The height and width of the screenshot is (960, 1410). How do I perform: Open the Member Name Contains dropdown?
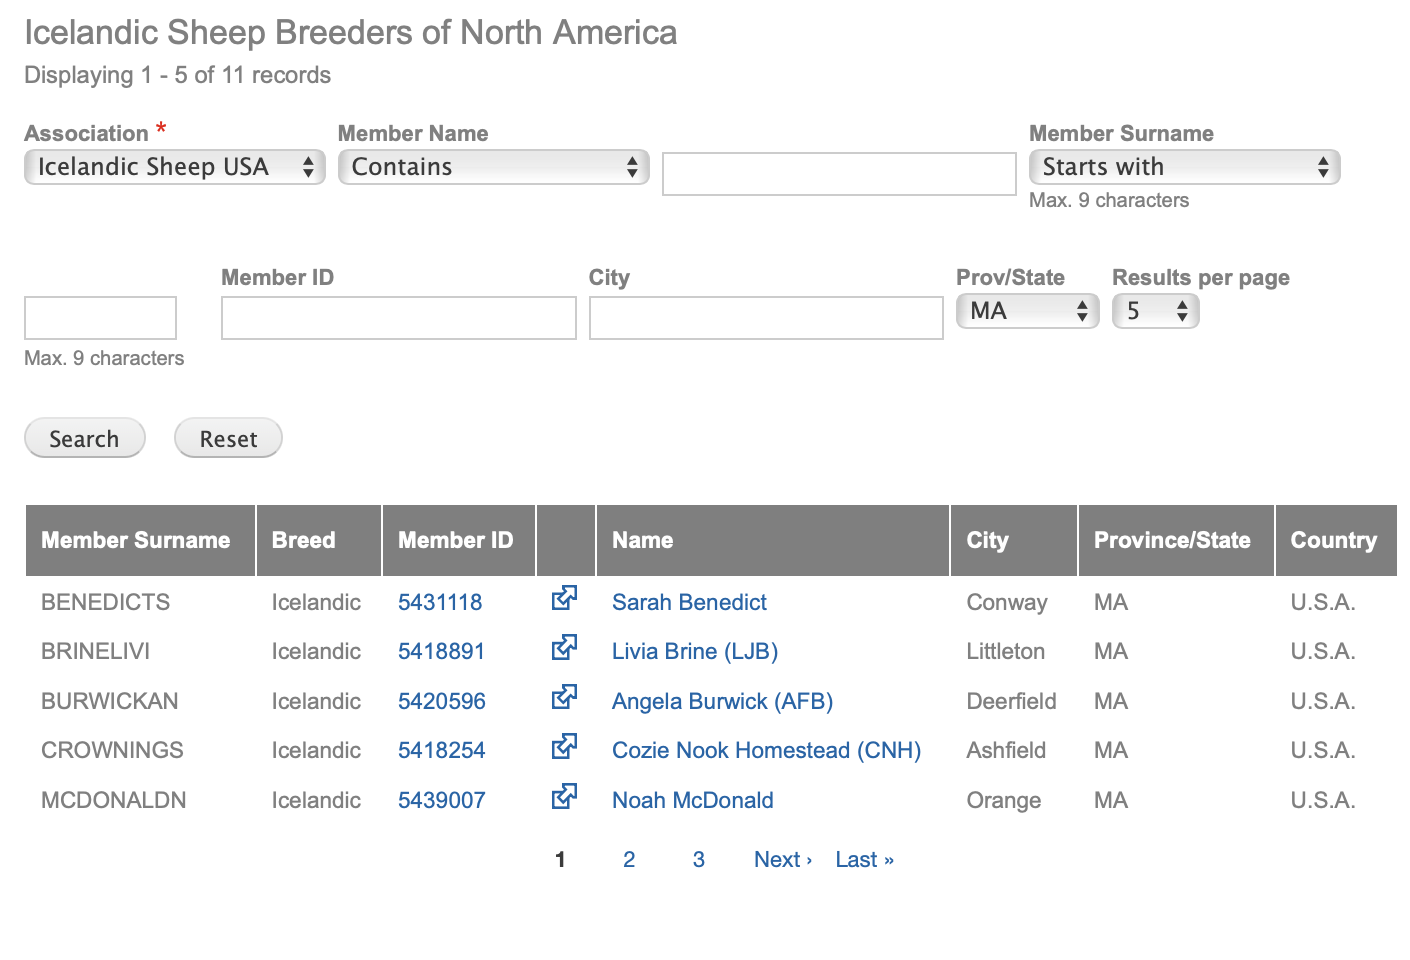(494, 167)
